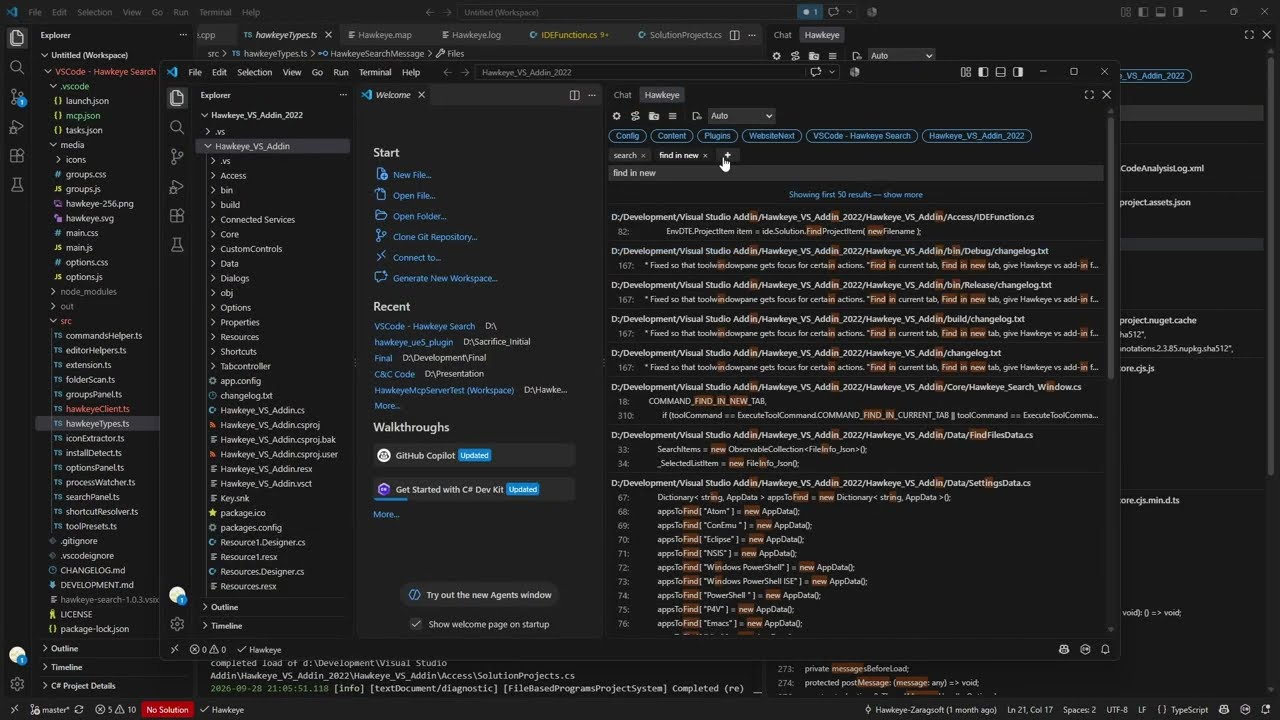Add a new Hawkeye search tab

pyautogui.click(x=727, y=155)
